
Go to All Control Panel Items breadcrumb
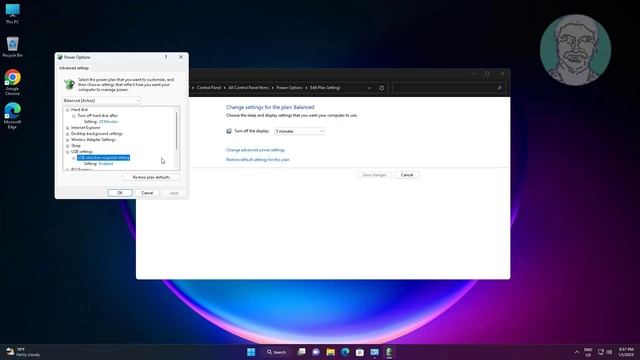(x=249, y=88)
